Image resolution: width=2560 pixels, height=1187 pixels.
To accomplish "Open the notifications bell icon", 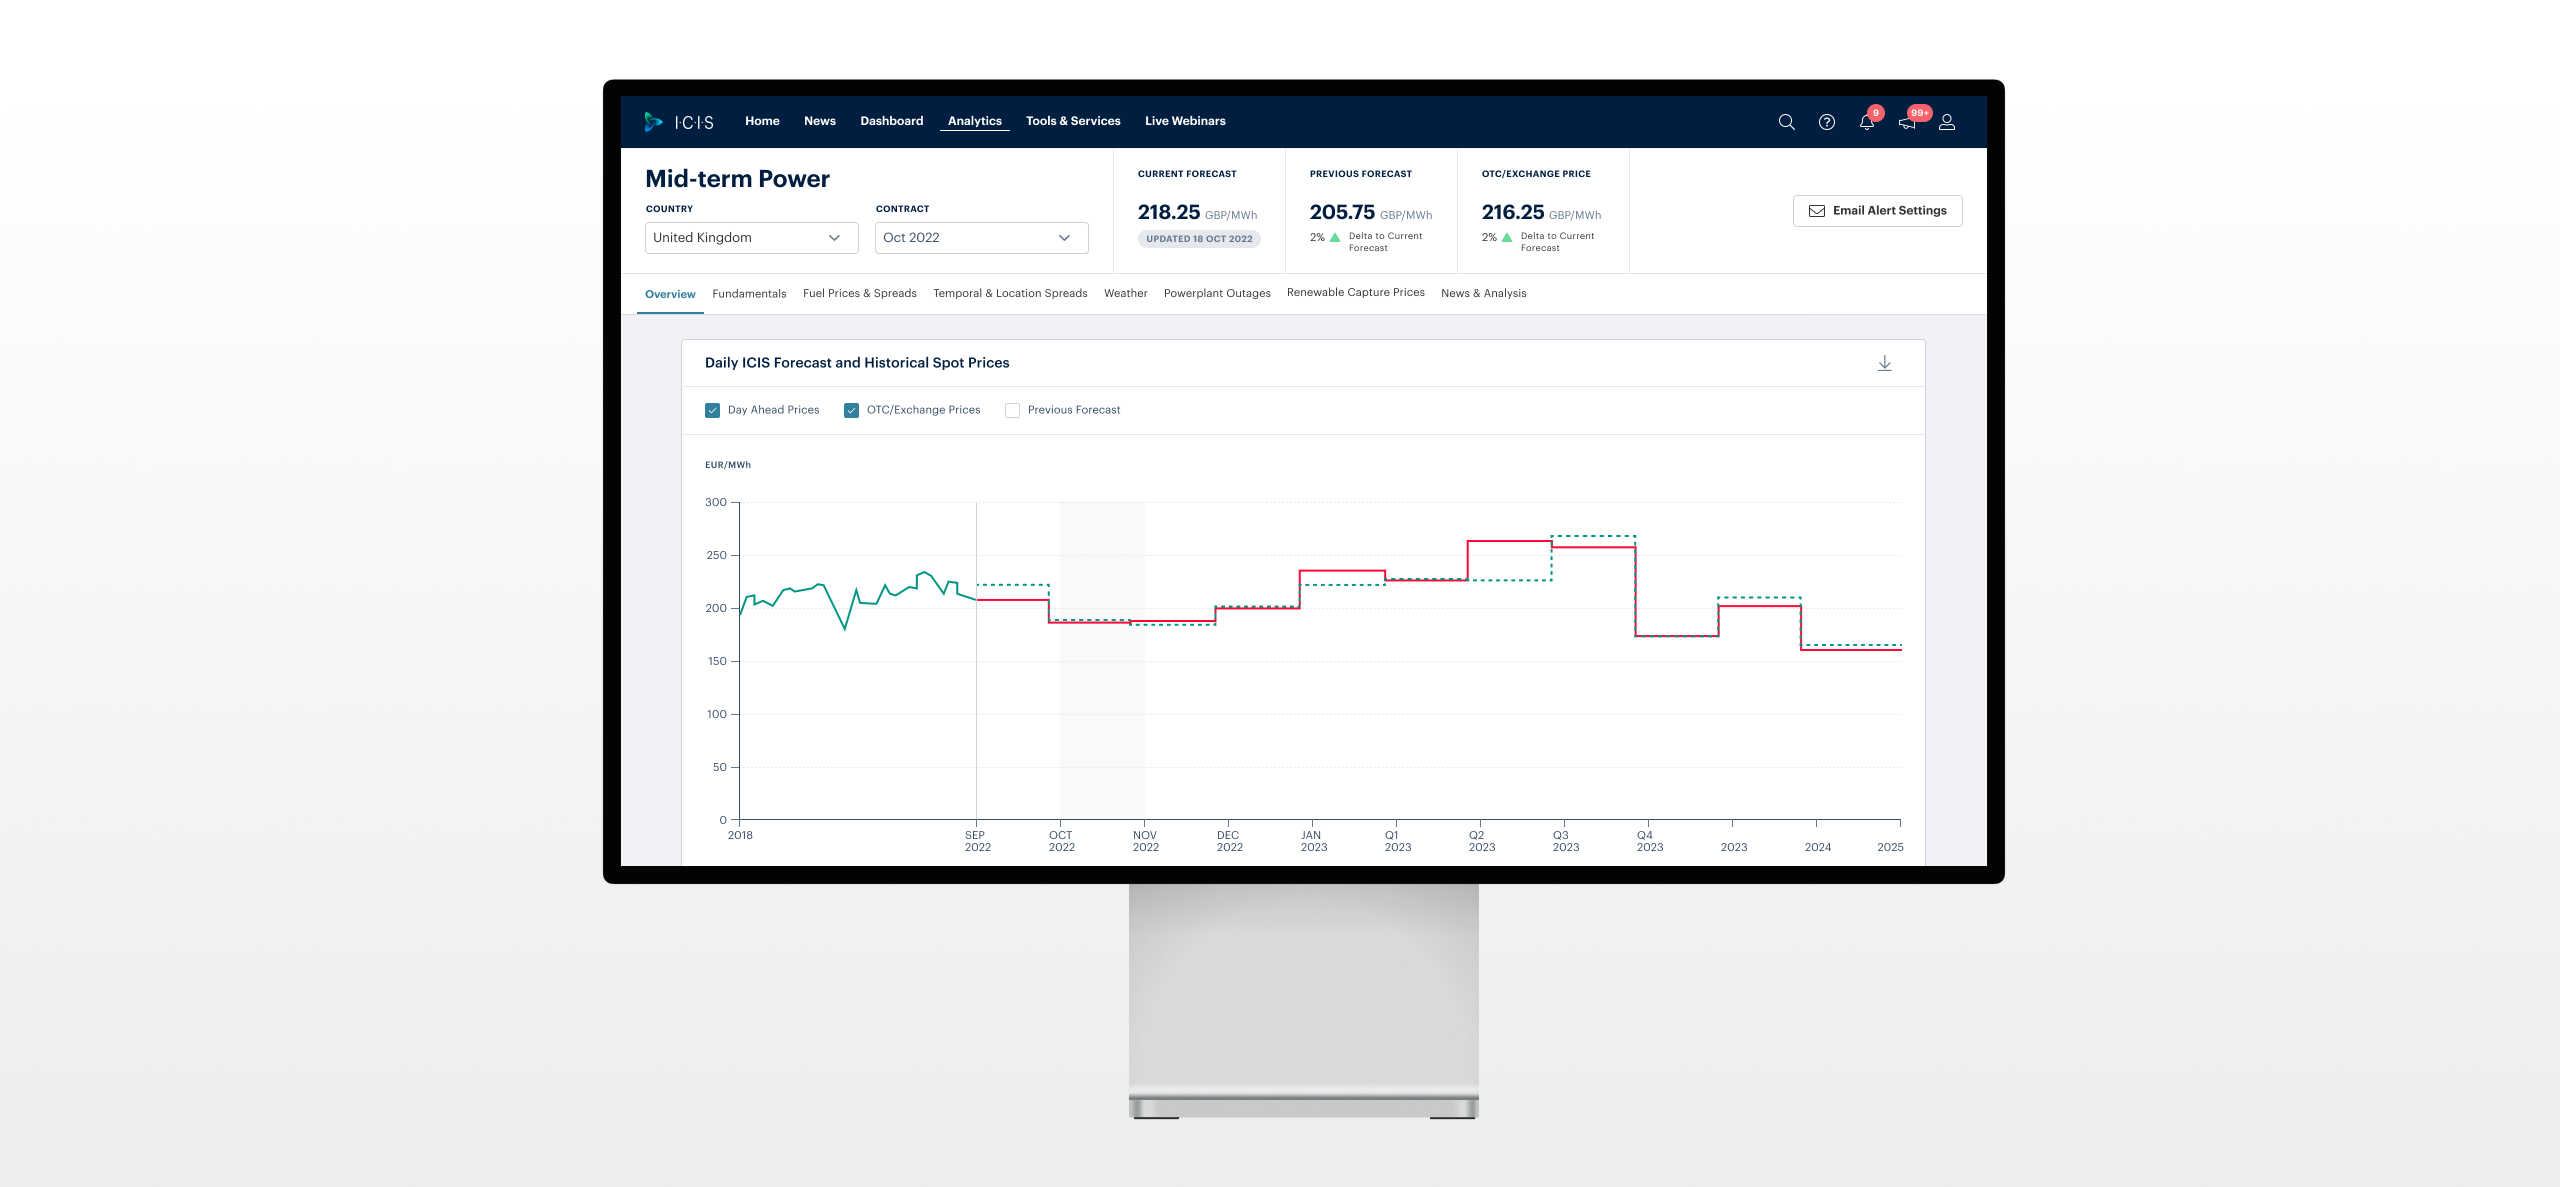I will pos(1866,122).
